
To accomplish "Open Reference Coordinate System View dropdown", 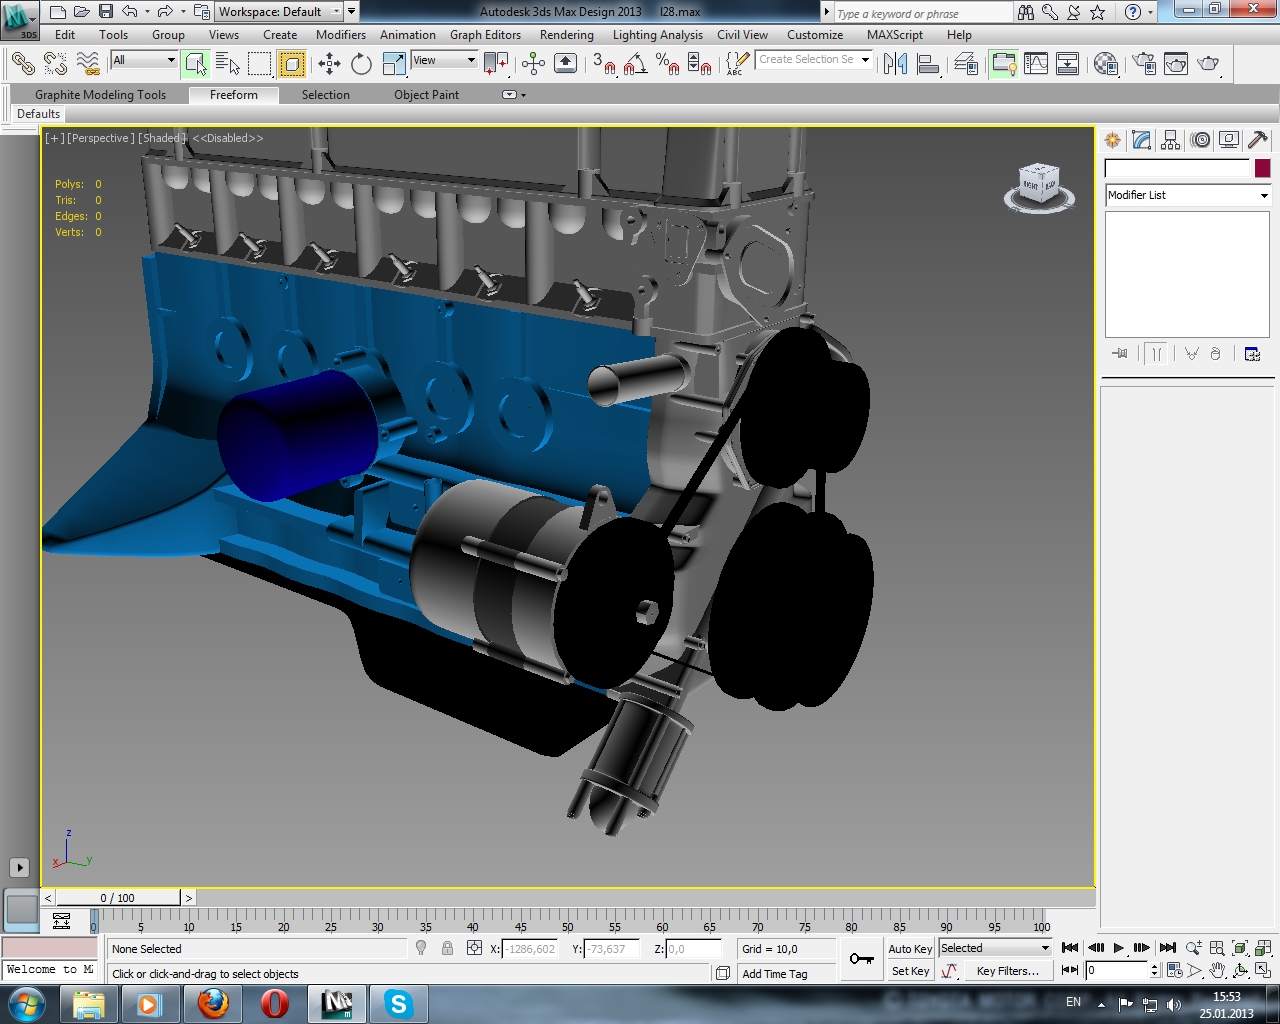I will pos(444,60).
